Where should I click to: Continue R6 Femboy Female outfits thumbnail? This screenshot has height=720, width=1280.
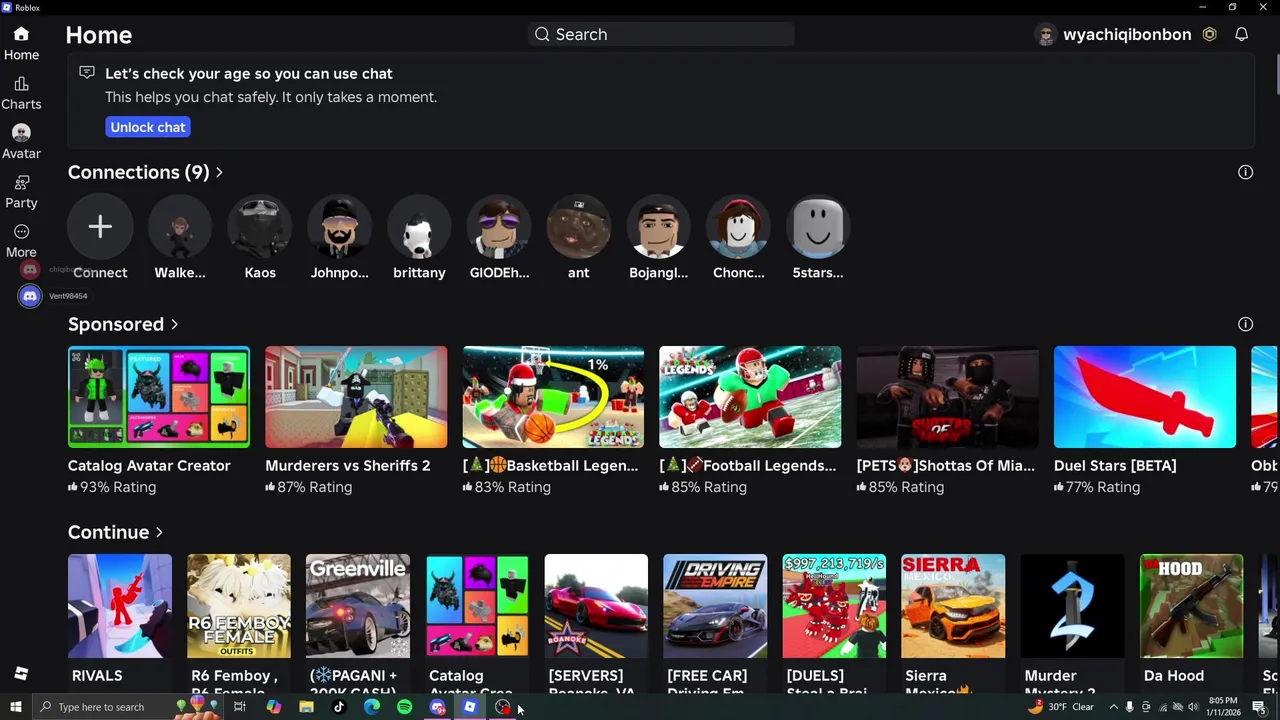click(x=239, y=606)
